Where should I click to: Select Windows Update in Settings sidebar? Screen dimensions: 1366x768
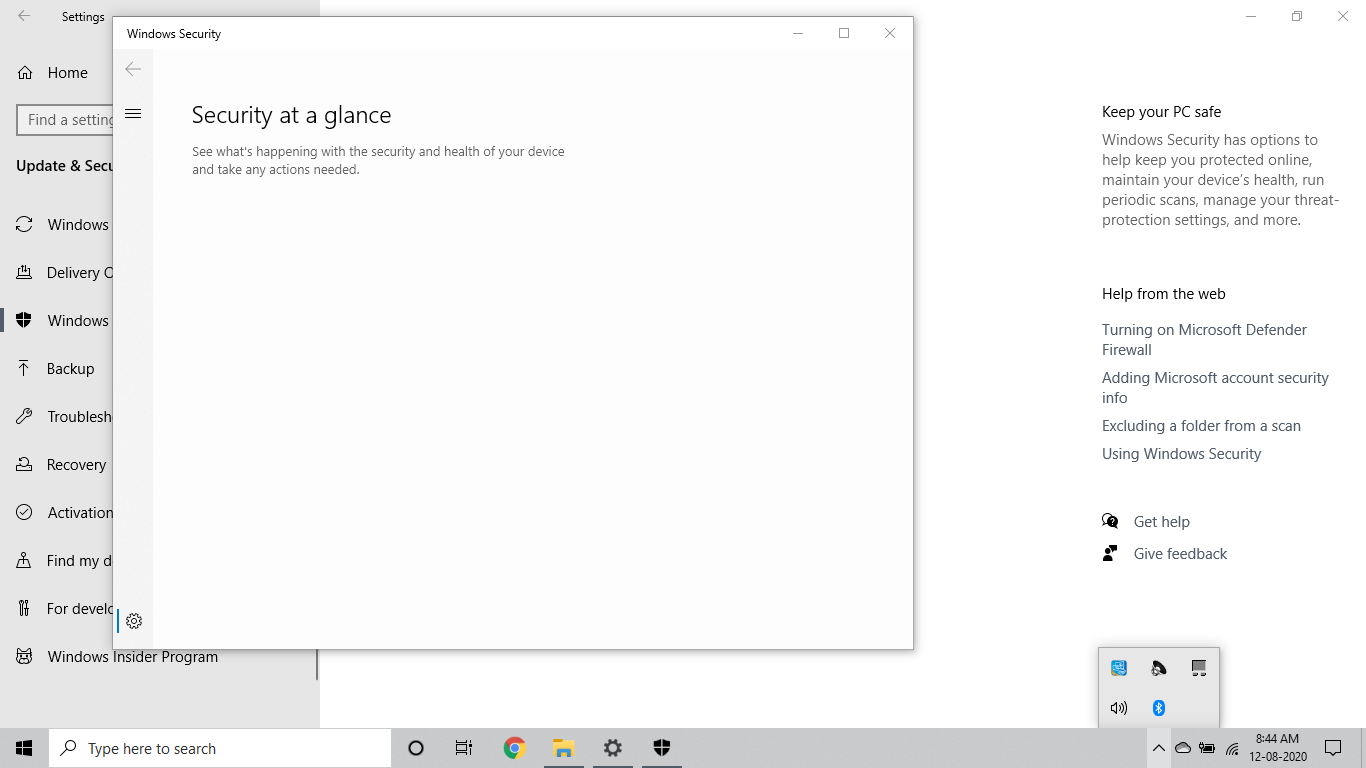56,225
